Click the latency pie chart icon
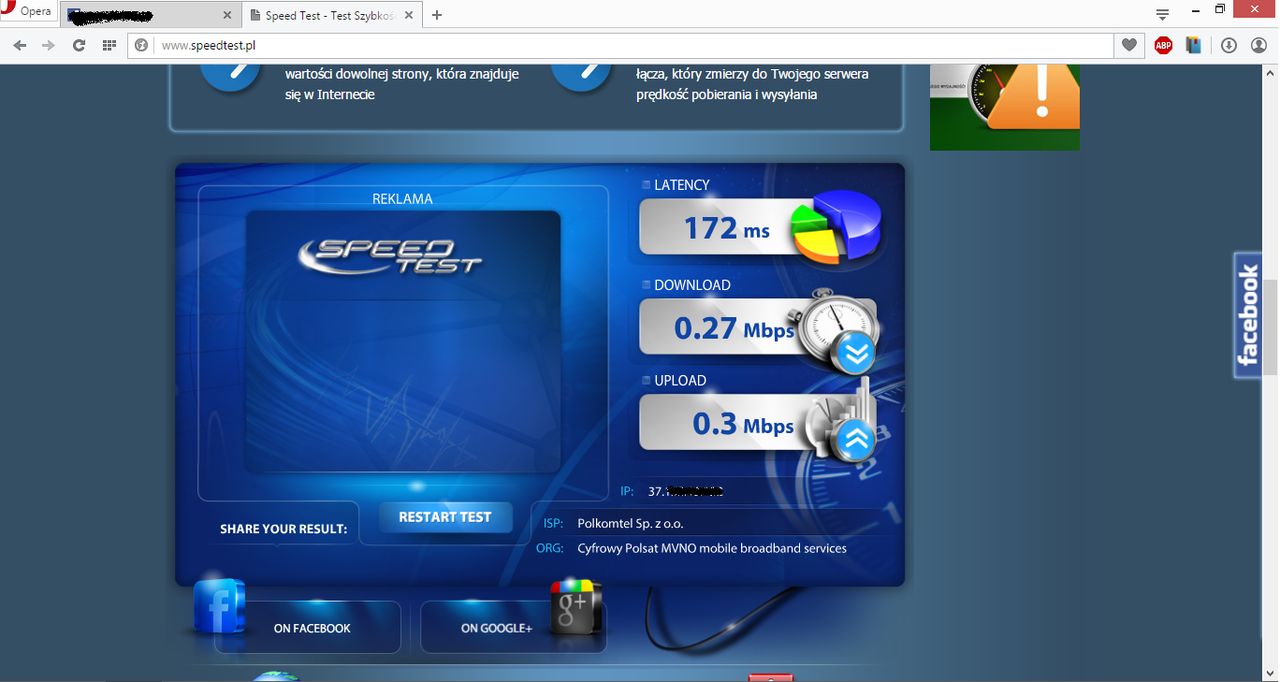The height and width of the screenshot is (682, 1280). (836, 227)
